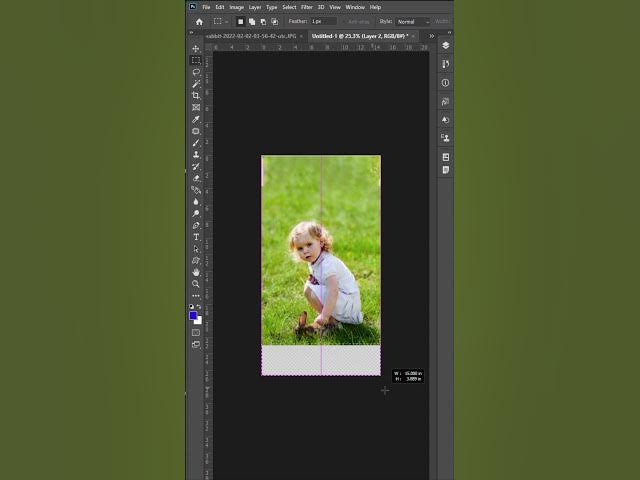This screenshot has height=480, width=640.
Task: Click the foreground blue color swatch
Action: click(x=194, y=315)
